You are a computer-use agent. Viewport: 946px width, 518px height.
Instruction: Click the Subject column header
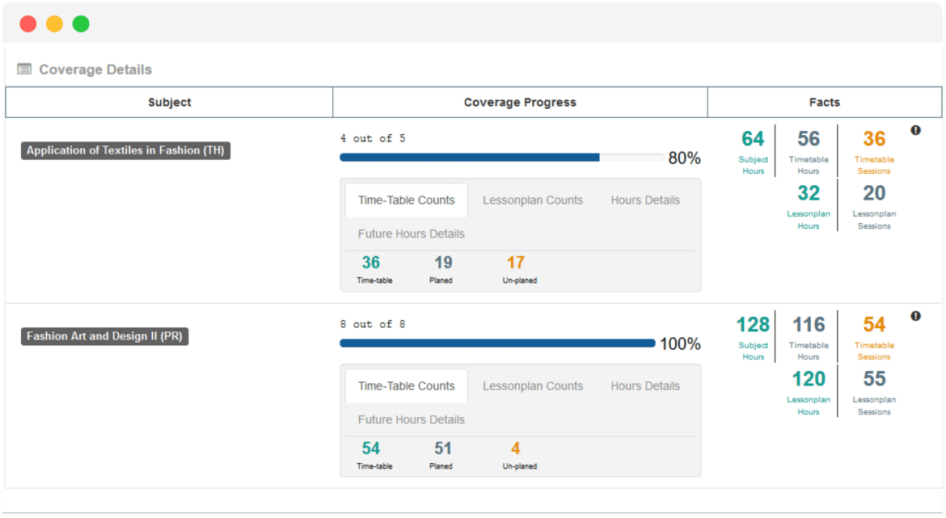tap(170, 103)
